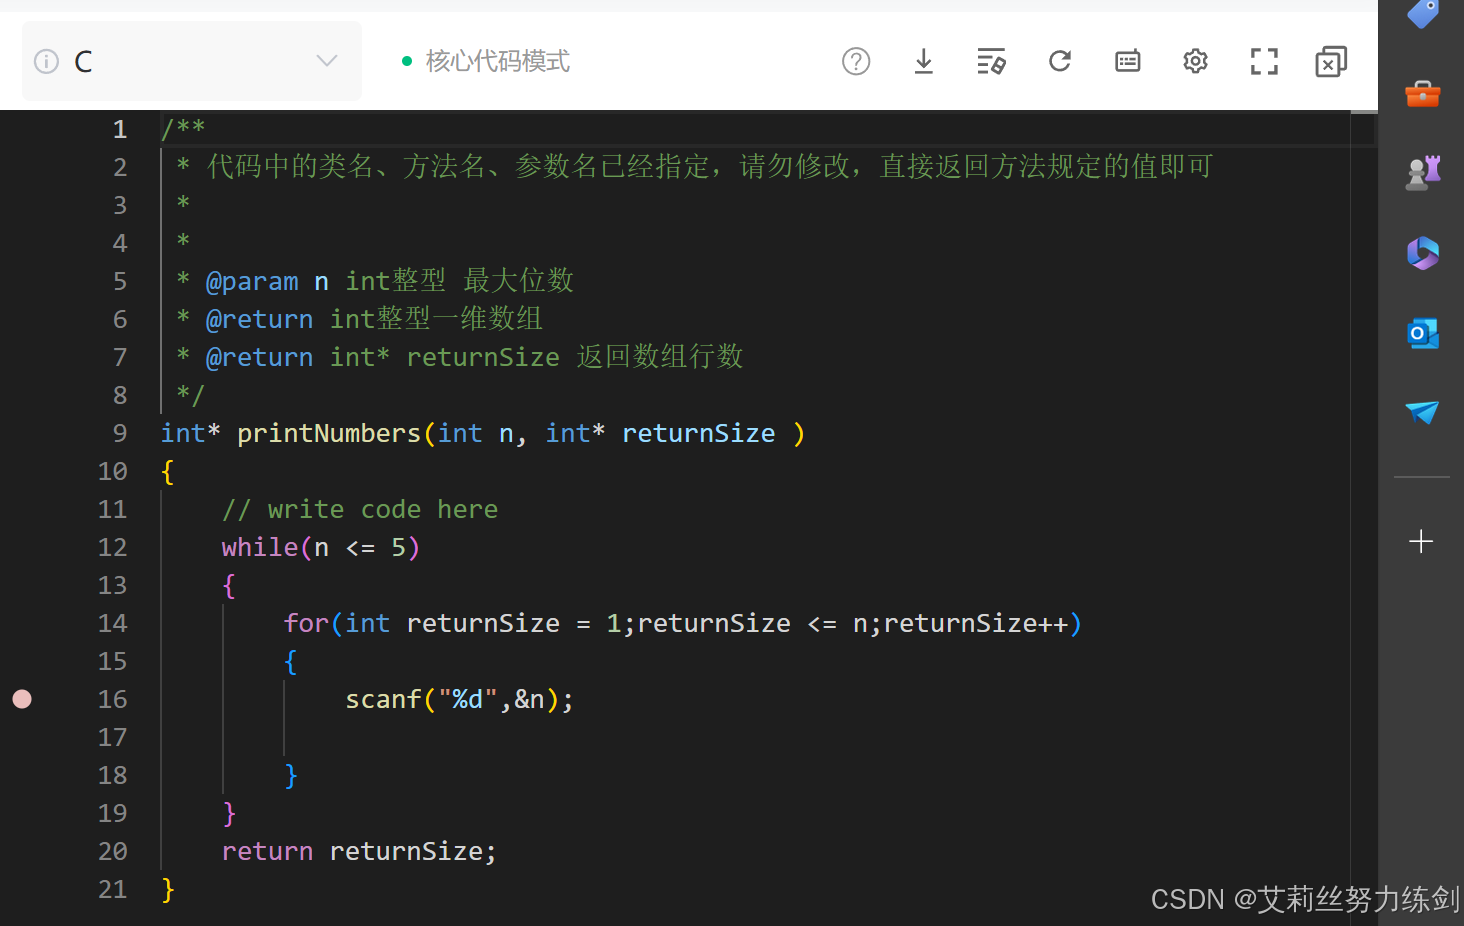Click the for loop header line
The height and width of the screenshot is (926, 1464).
[682, 623]
